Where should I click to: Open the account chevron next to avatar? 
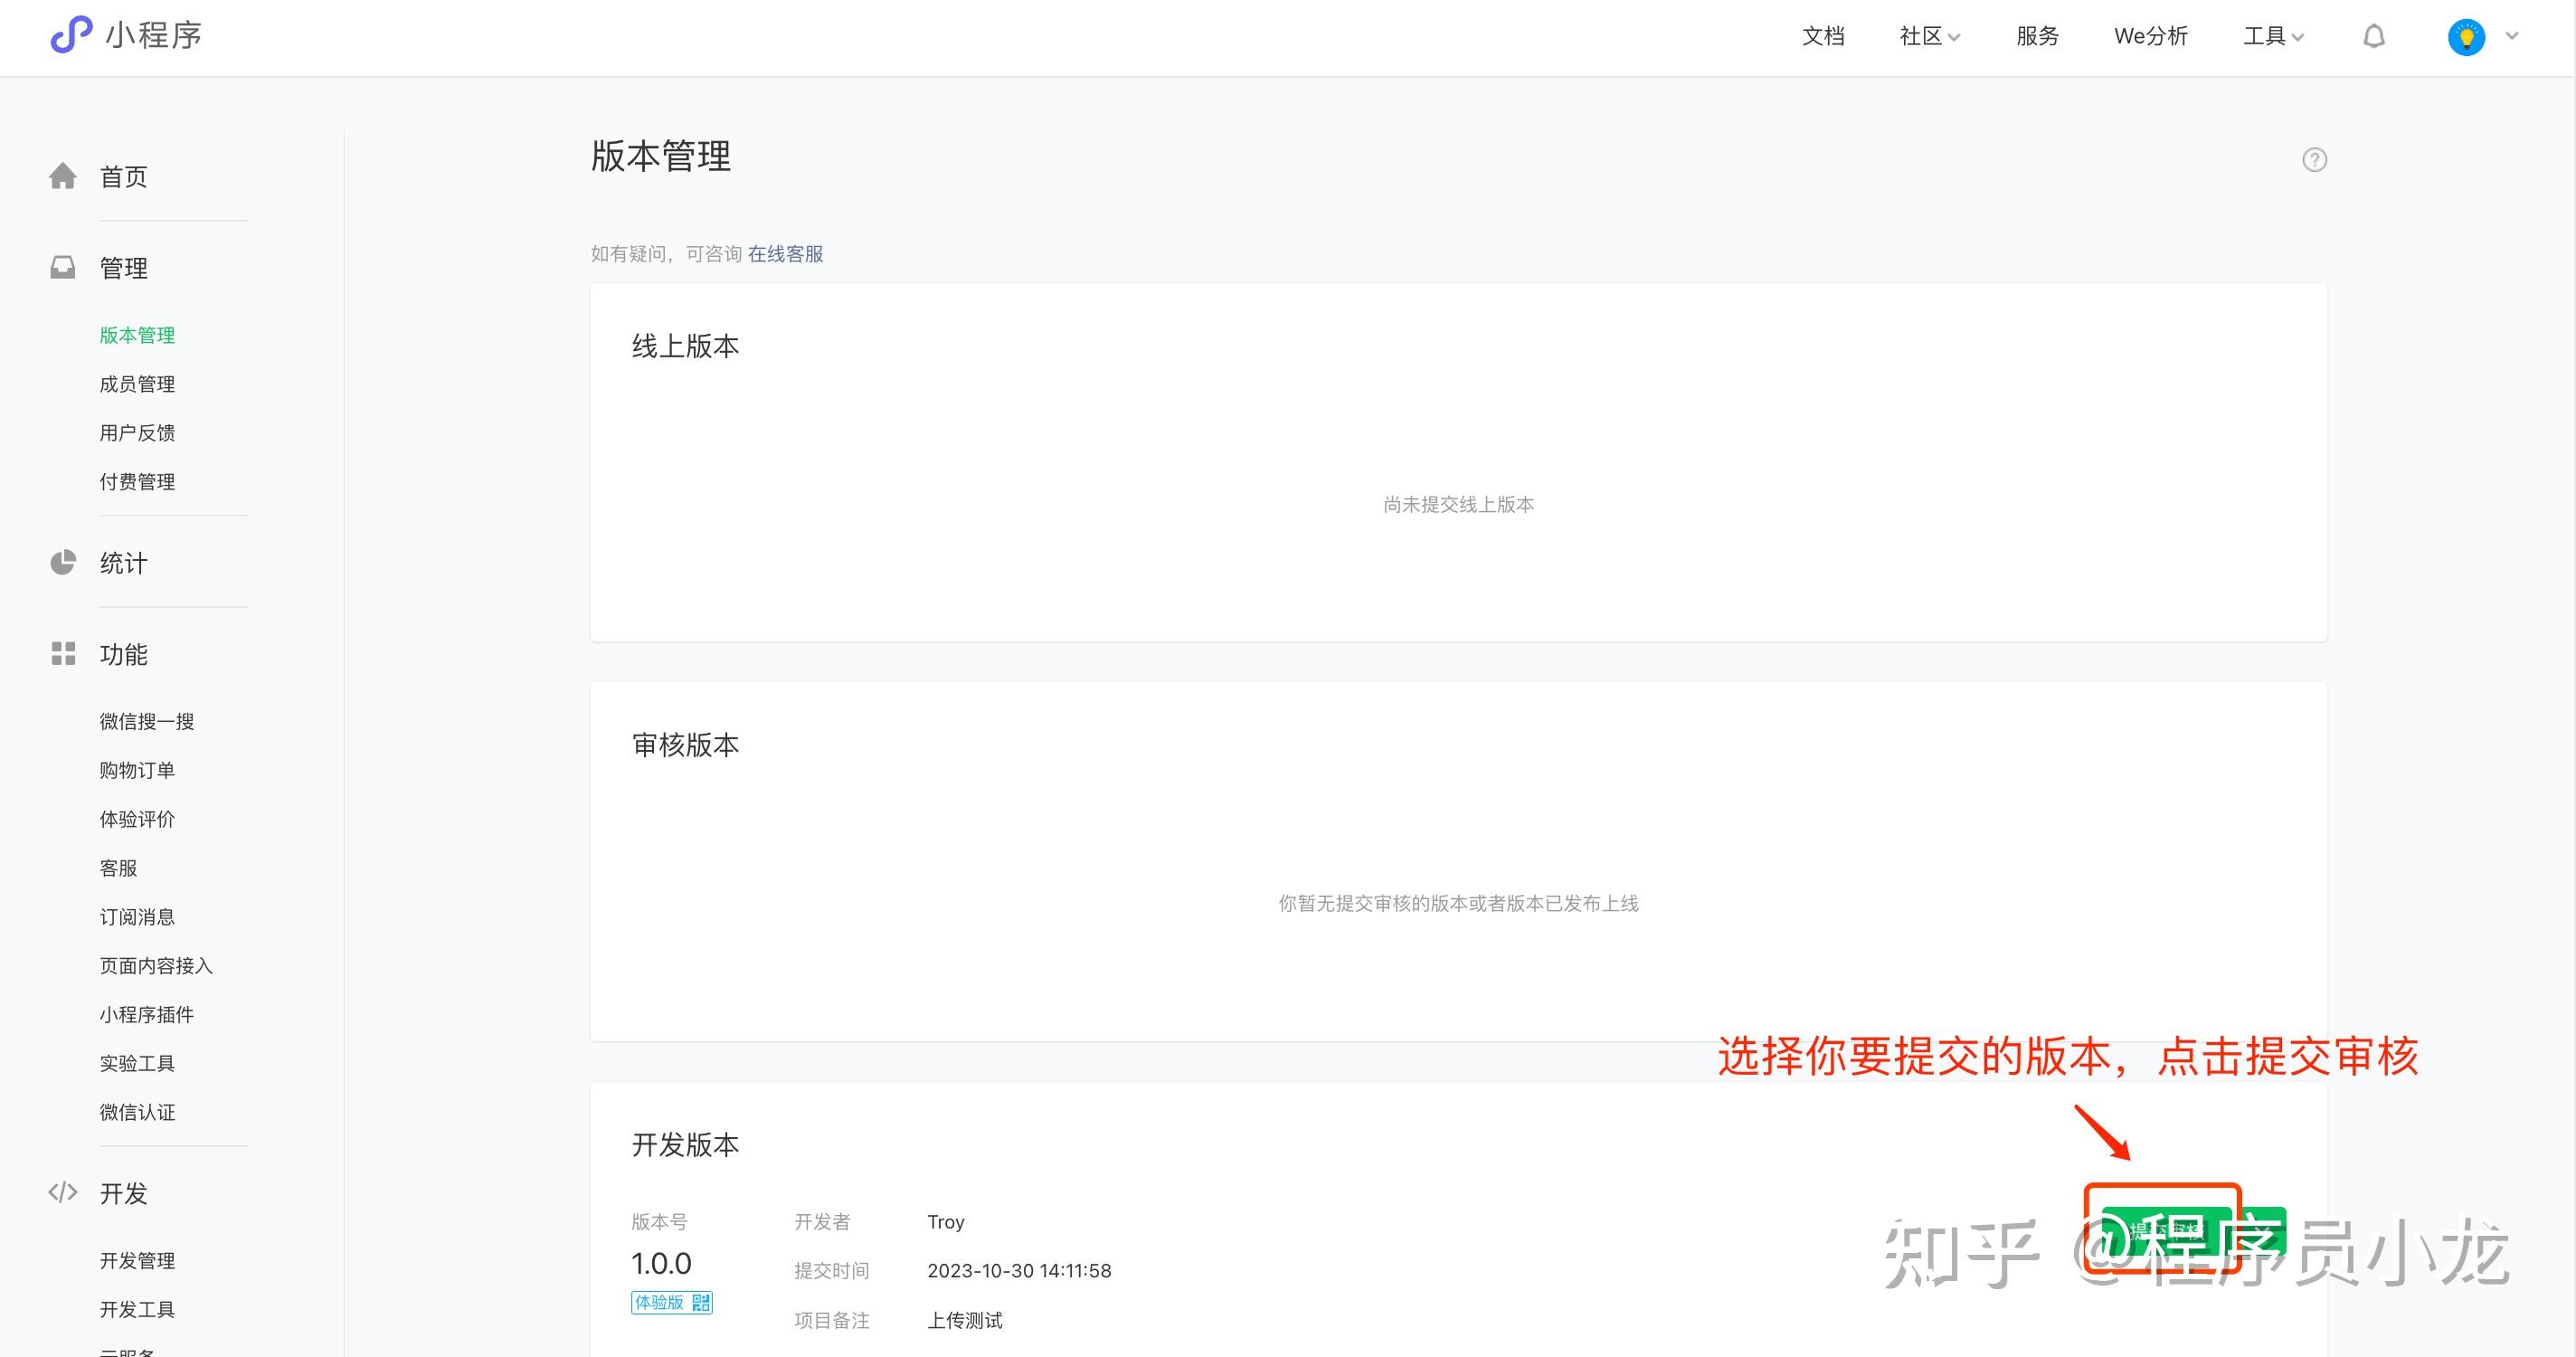[2511, 36]
